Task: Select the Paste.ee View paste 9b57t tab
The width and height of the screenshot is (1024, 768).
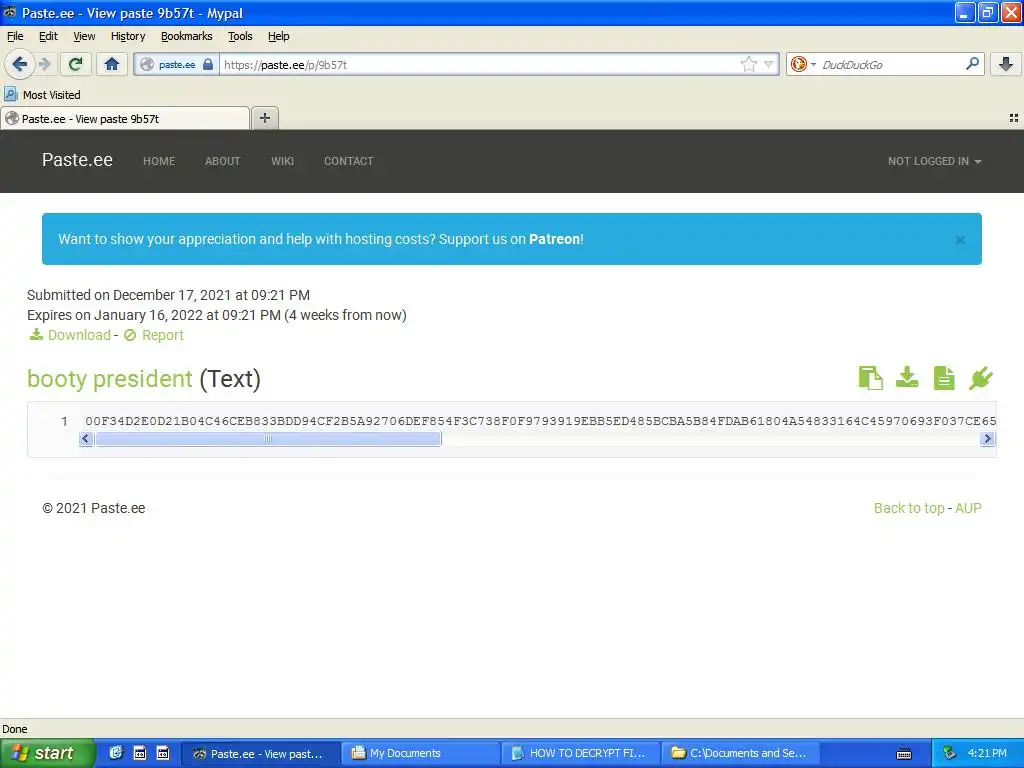Action: (125, 118)
